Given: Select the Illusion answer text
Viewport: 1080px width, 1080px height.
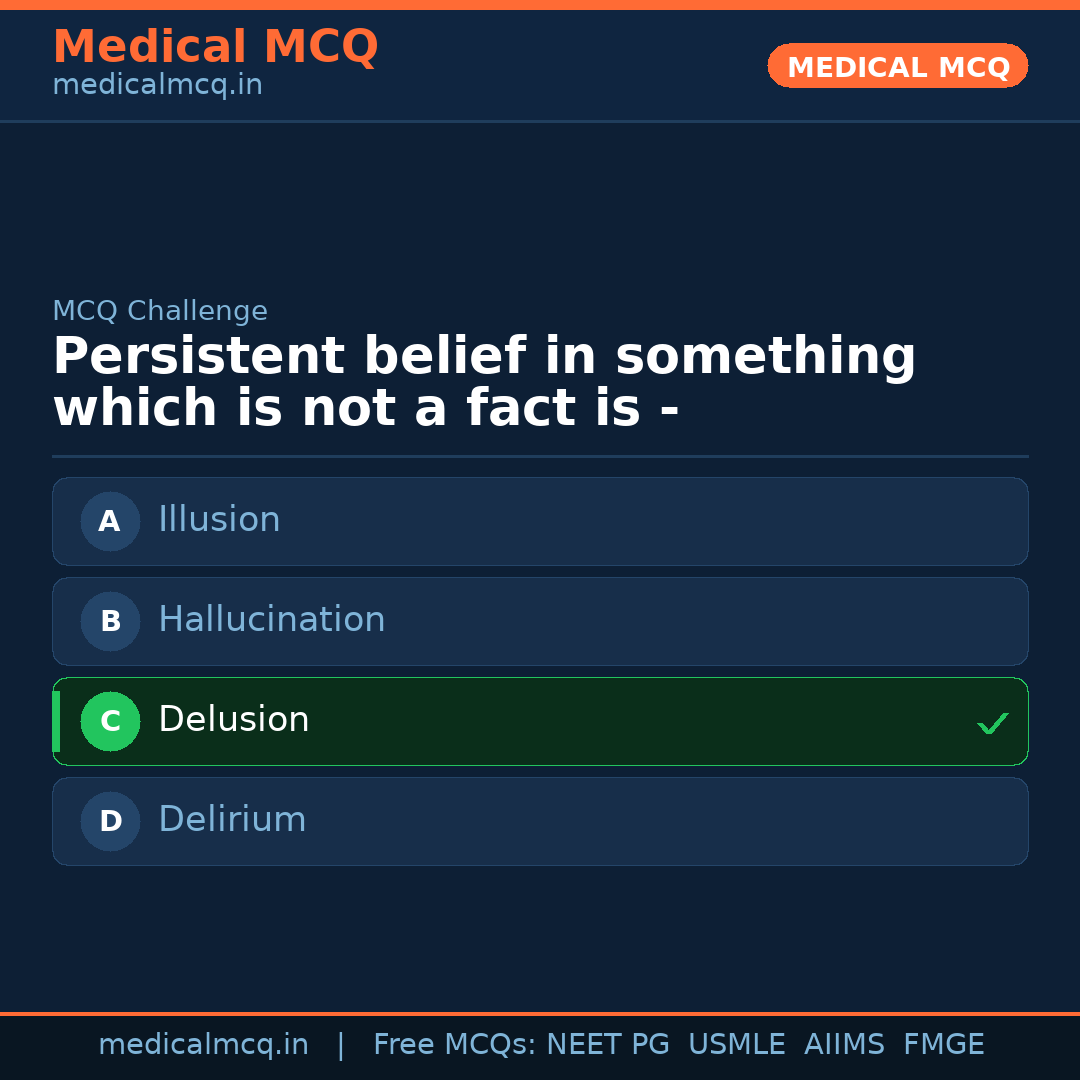Looking at the screenshot, I should click(x=219, y=520).
